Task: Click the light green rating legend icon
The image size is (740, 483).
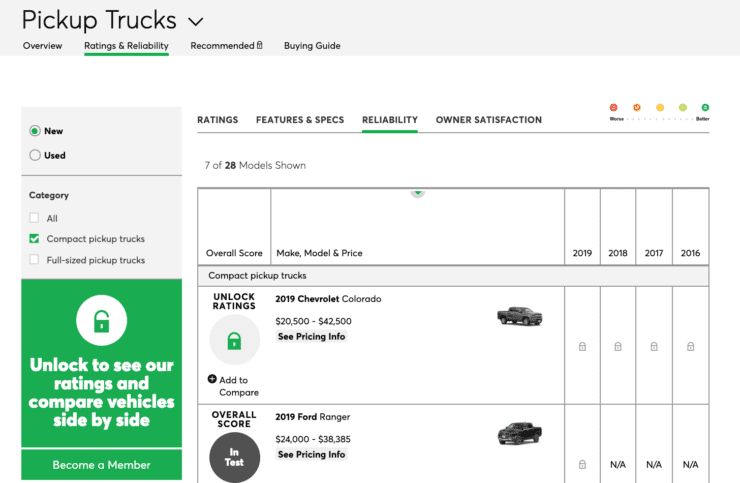Action: click(682, 108)
